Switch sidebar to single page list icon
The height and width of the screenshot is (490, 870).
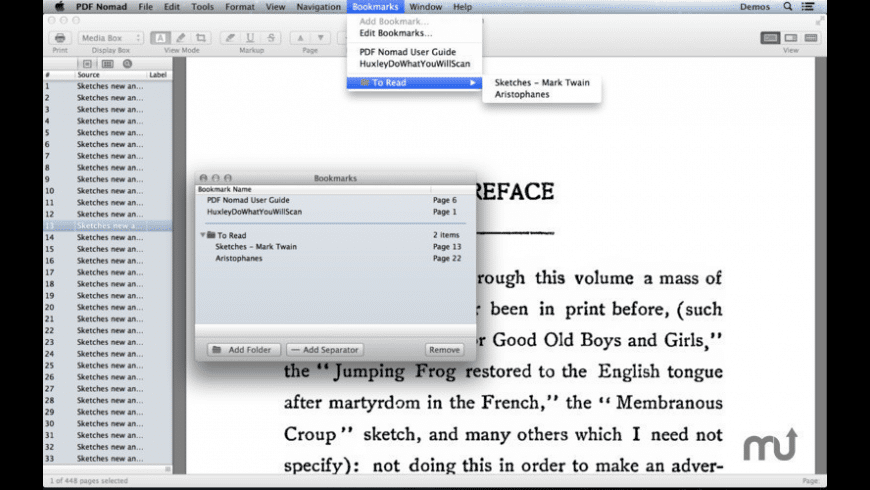[87, 64]
